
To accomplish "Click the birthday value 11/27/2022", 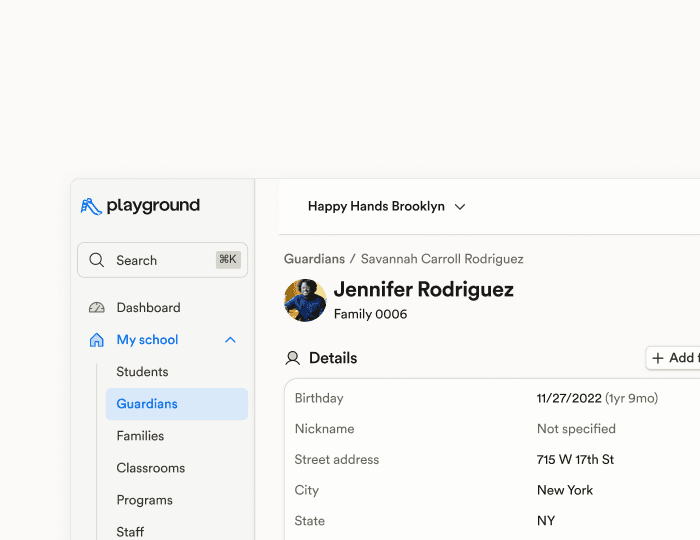I will [x=569, y=398].
